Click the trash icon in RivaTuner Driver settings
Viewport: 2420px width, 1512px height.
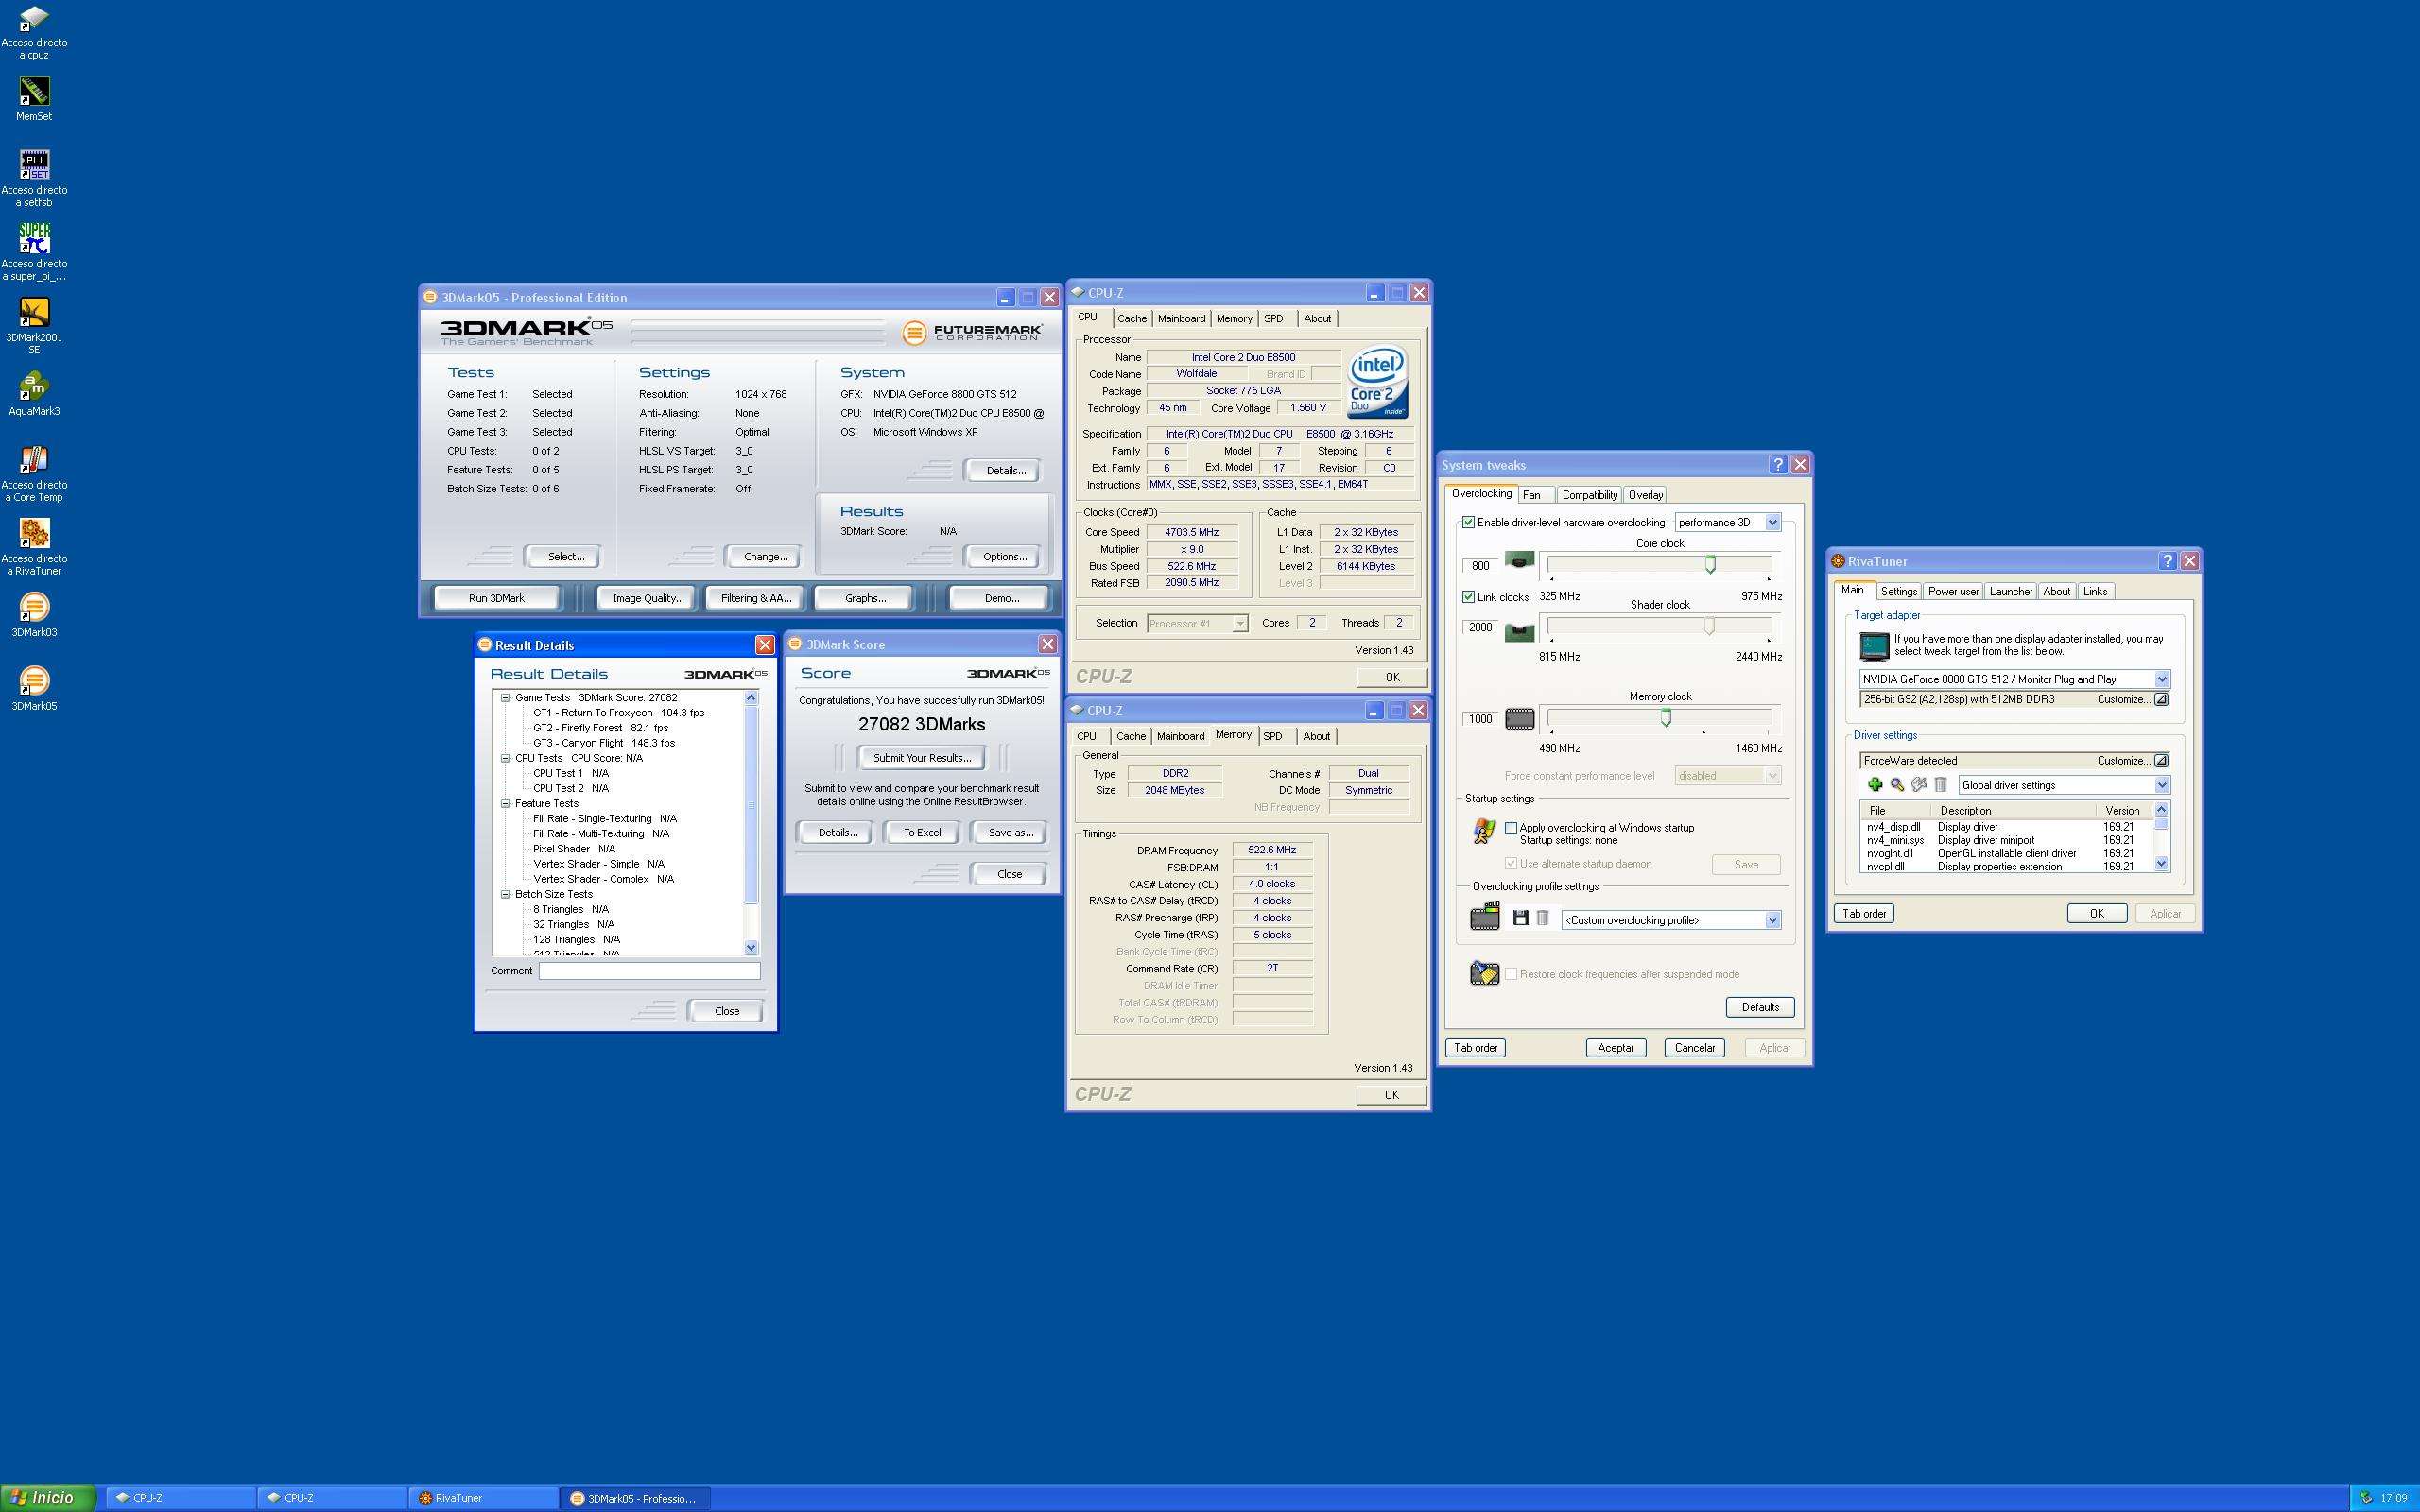1940,785
